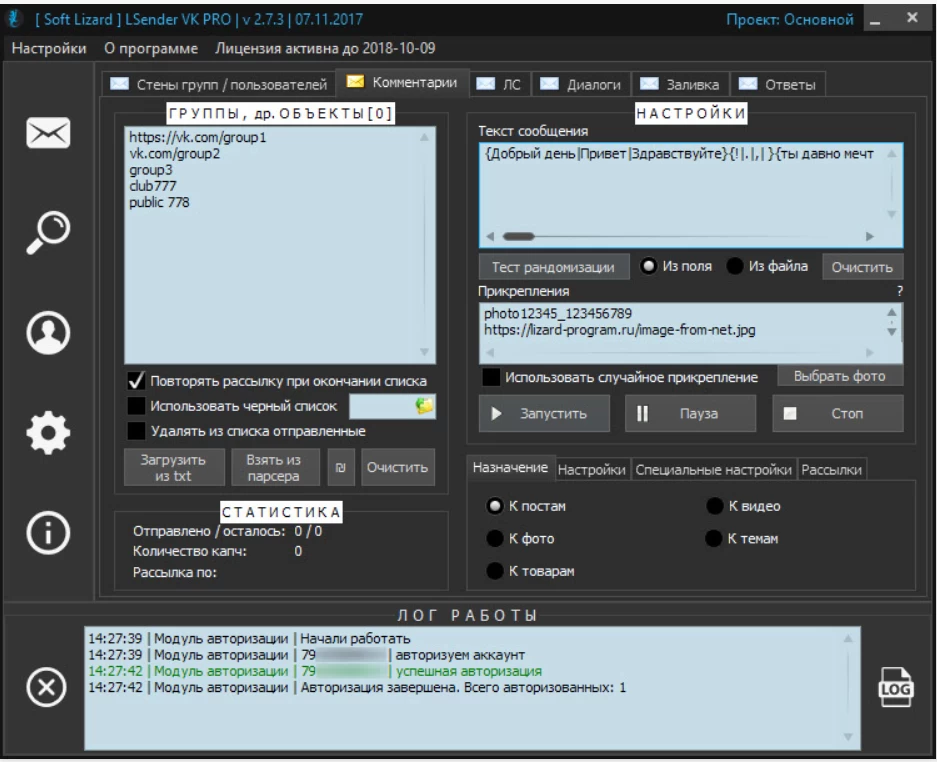Screen dimensions: 937x762
Task: Stop mailing with the Стоп button
Action: [838, 413]
